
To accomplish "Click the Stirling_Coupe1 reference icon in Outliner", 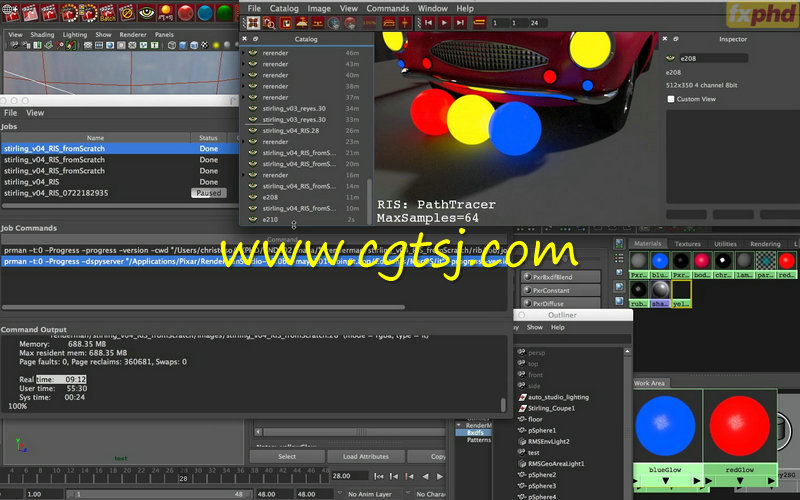I will pyautogui.click(x=522, y=408).
